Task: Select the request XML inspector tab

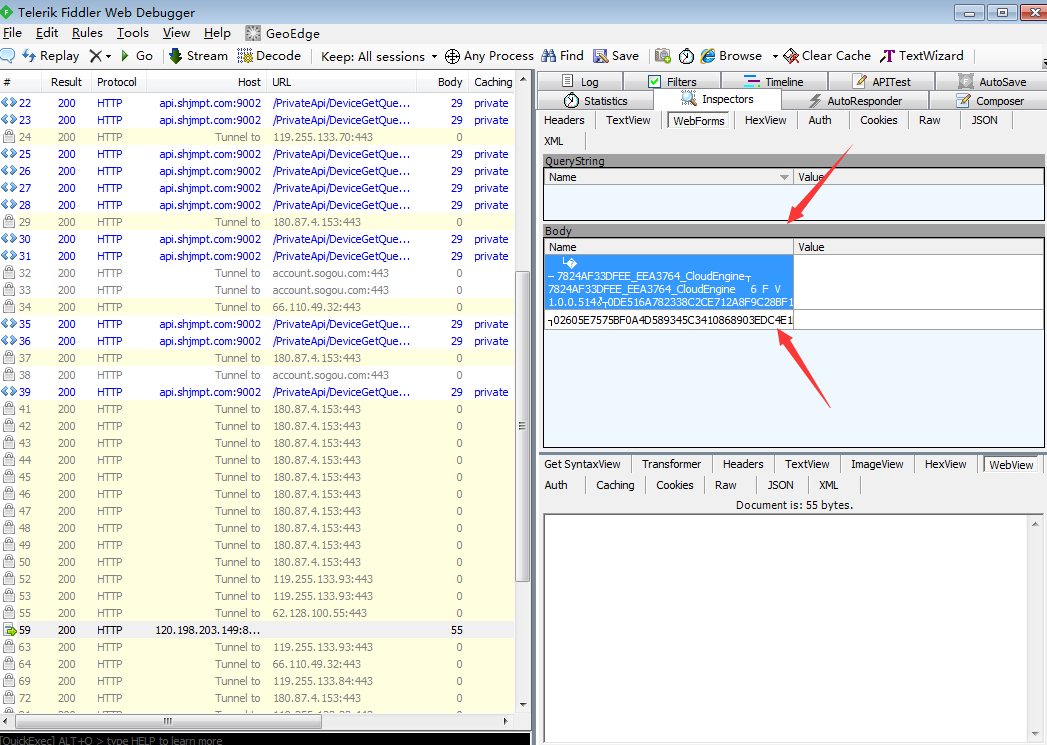Action: tap(554, 142)
